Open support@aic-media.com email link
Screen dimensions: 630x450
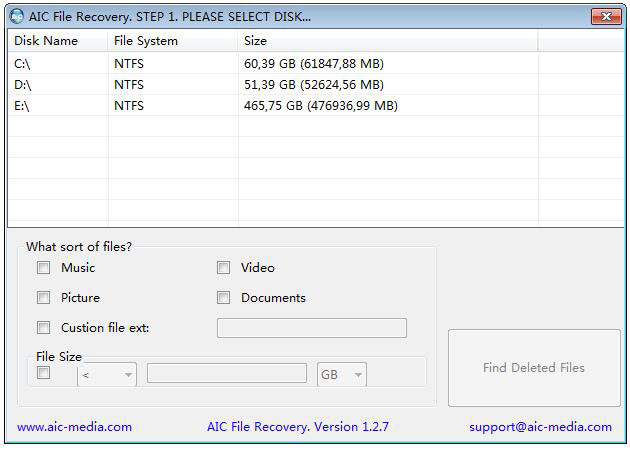[x=540, y=427]
